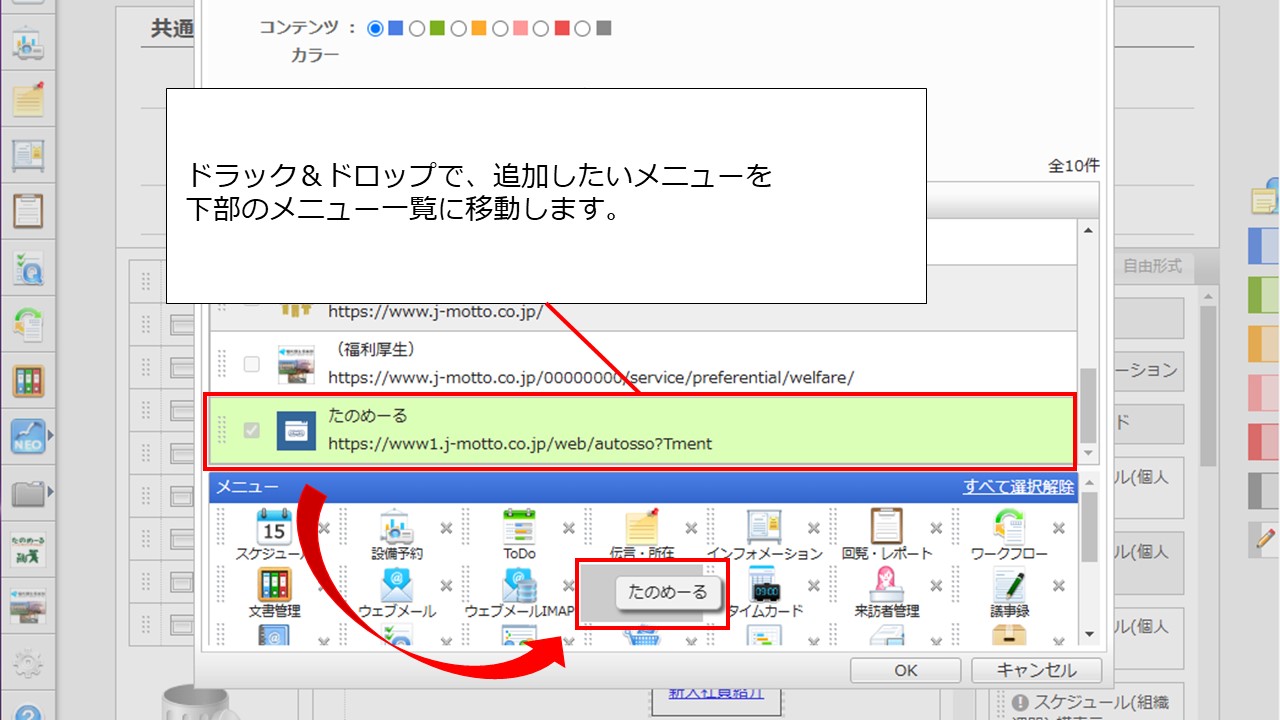1280x720 pixels.
Task: Select the ToDo menu icon
Action: coord(519,525)
